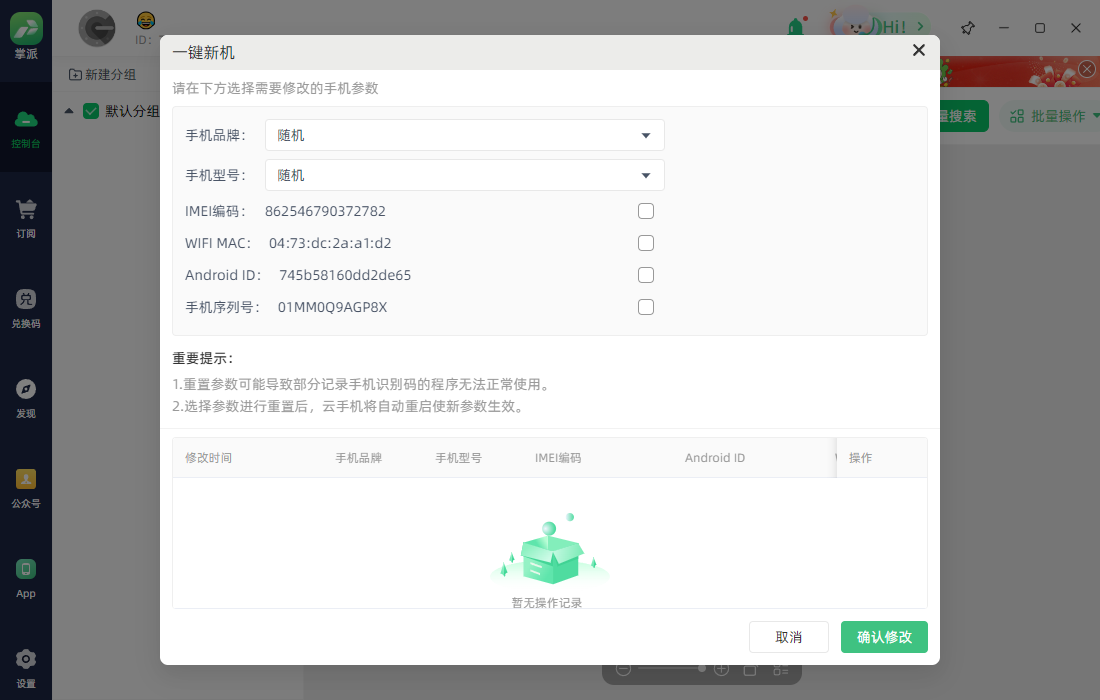Close the 一键新机 dialog with X
Screen dimensions: 1100x700
click(919, 51)
